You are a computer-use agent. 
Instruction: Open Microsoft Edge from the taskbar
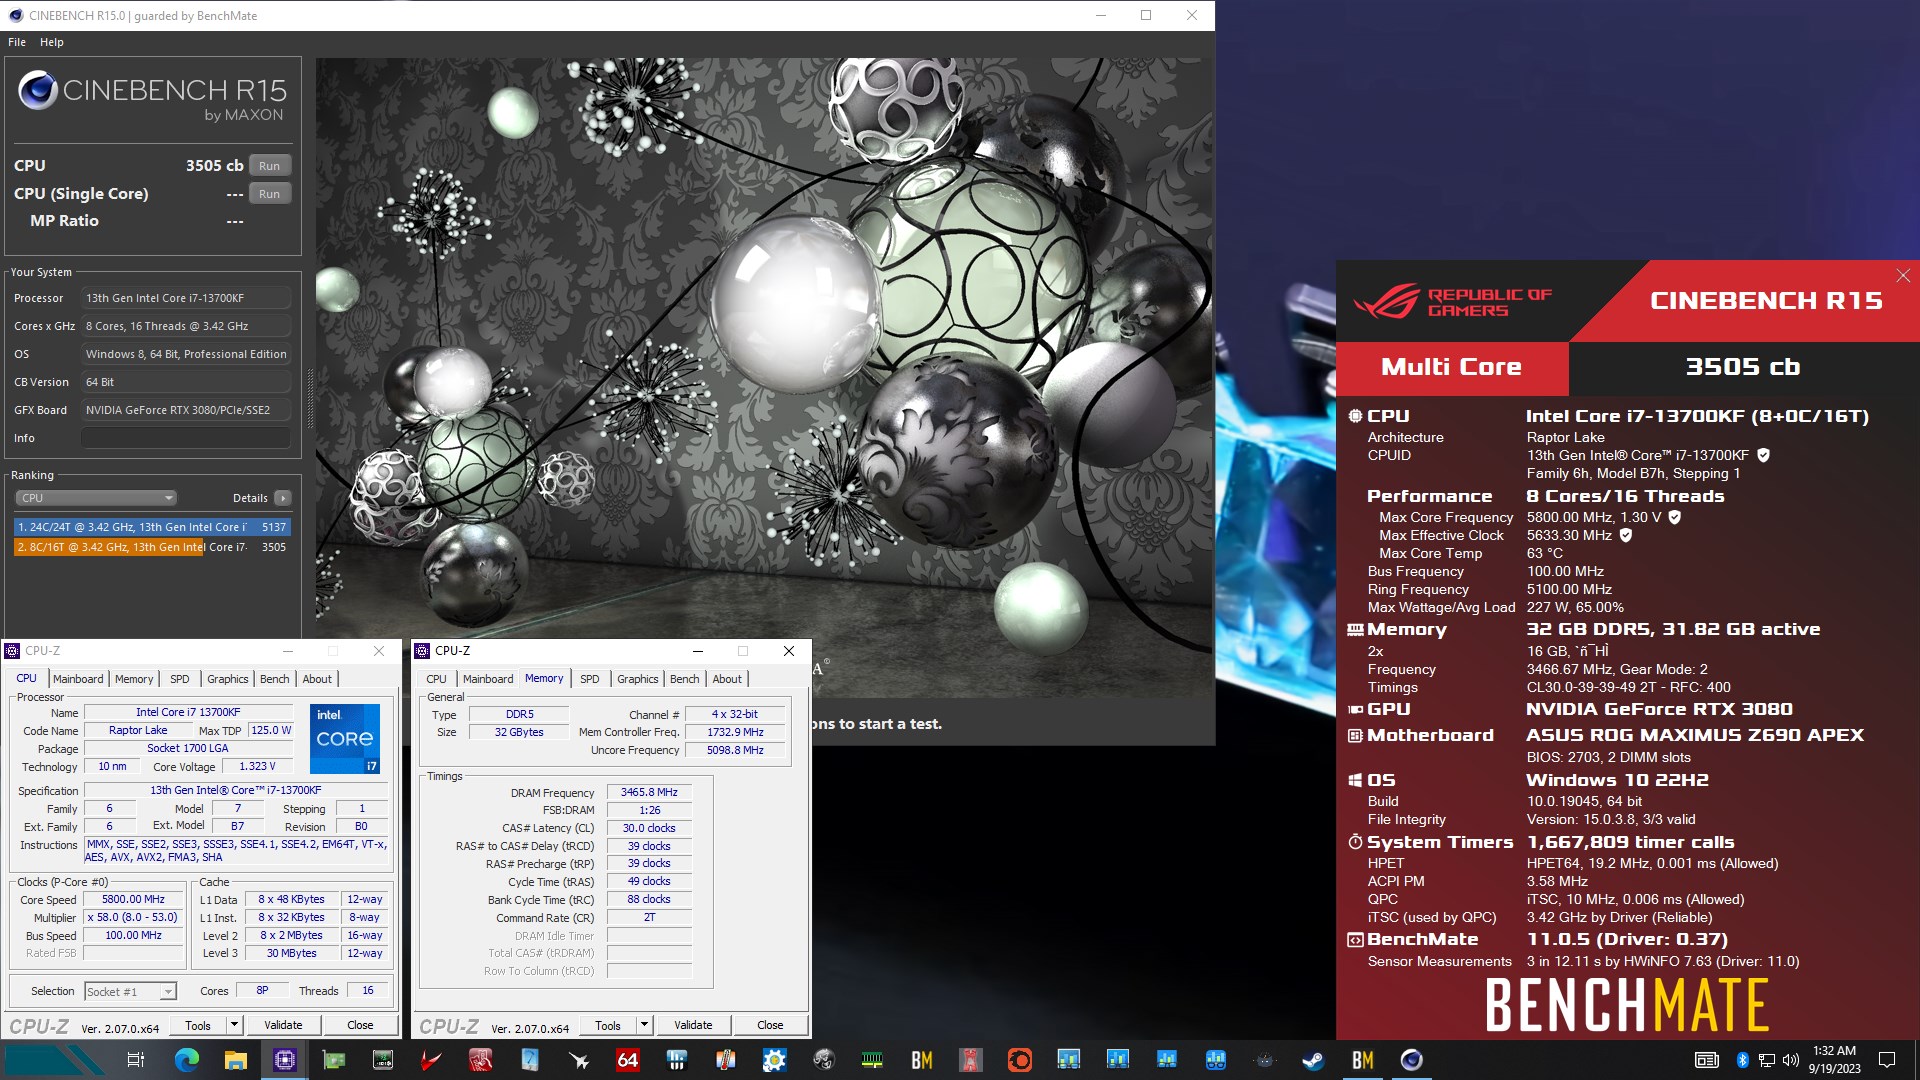coord(187,1060)
